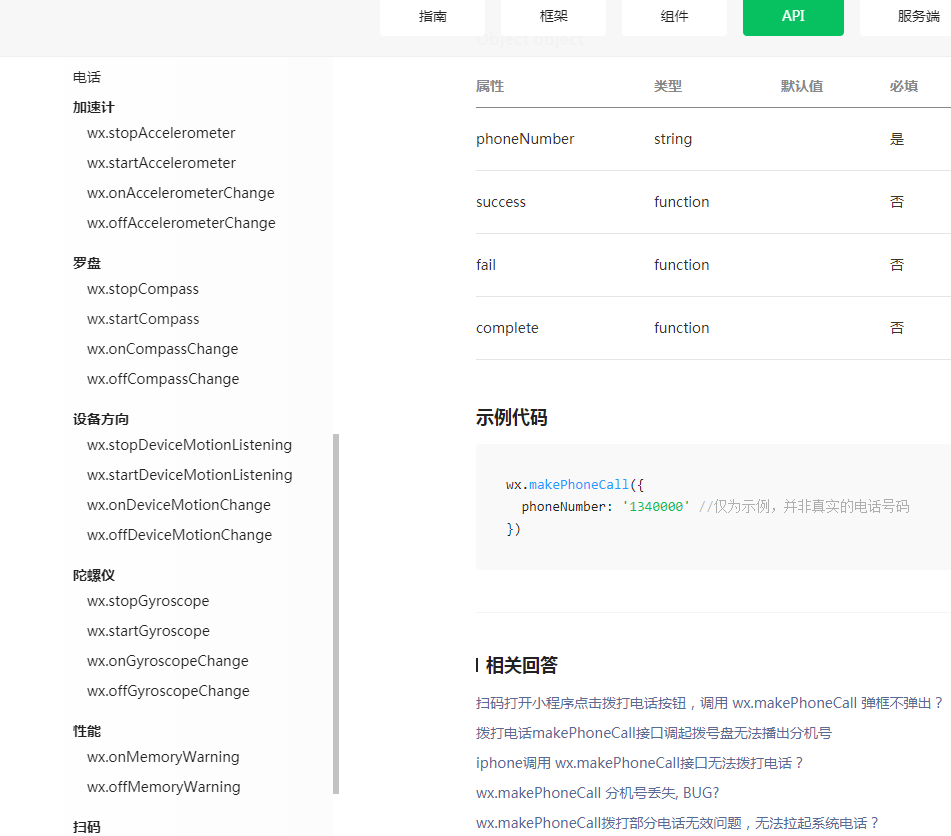Open wx.startGyroscope in sidebar
The height and width of the screenshot is (836, 951).
(x=148, y=630)
